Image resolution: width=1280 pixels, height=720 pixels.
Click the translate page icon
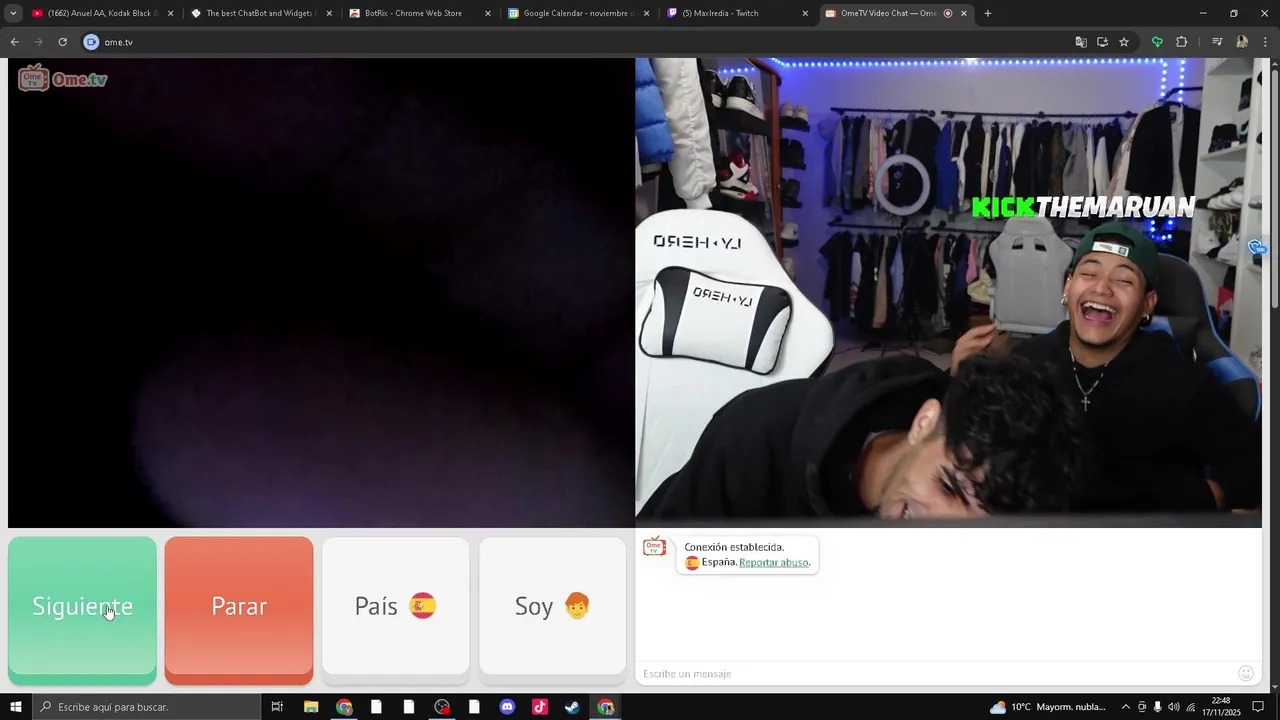coord(1081,42)
